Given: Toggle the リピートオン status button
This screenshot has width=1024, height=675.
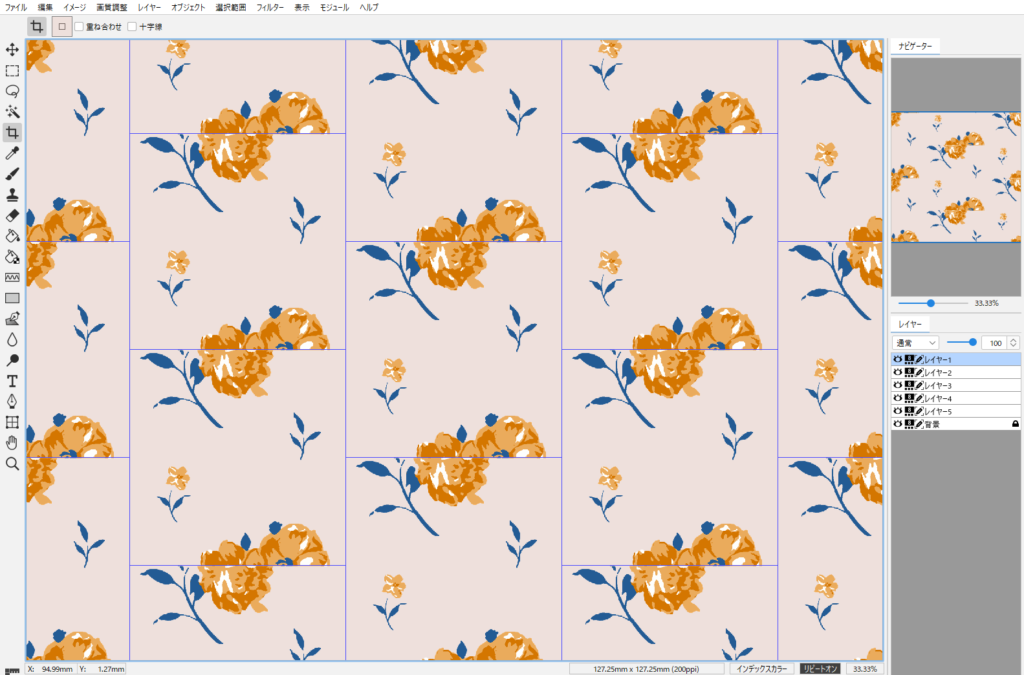Looking at the screenshot, I should coord(820,668).
